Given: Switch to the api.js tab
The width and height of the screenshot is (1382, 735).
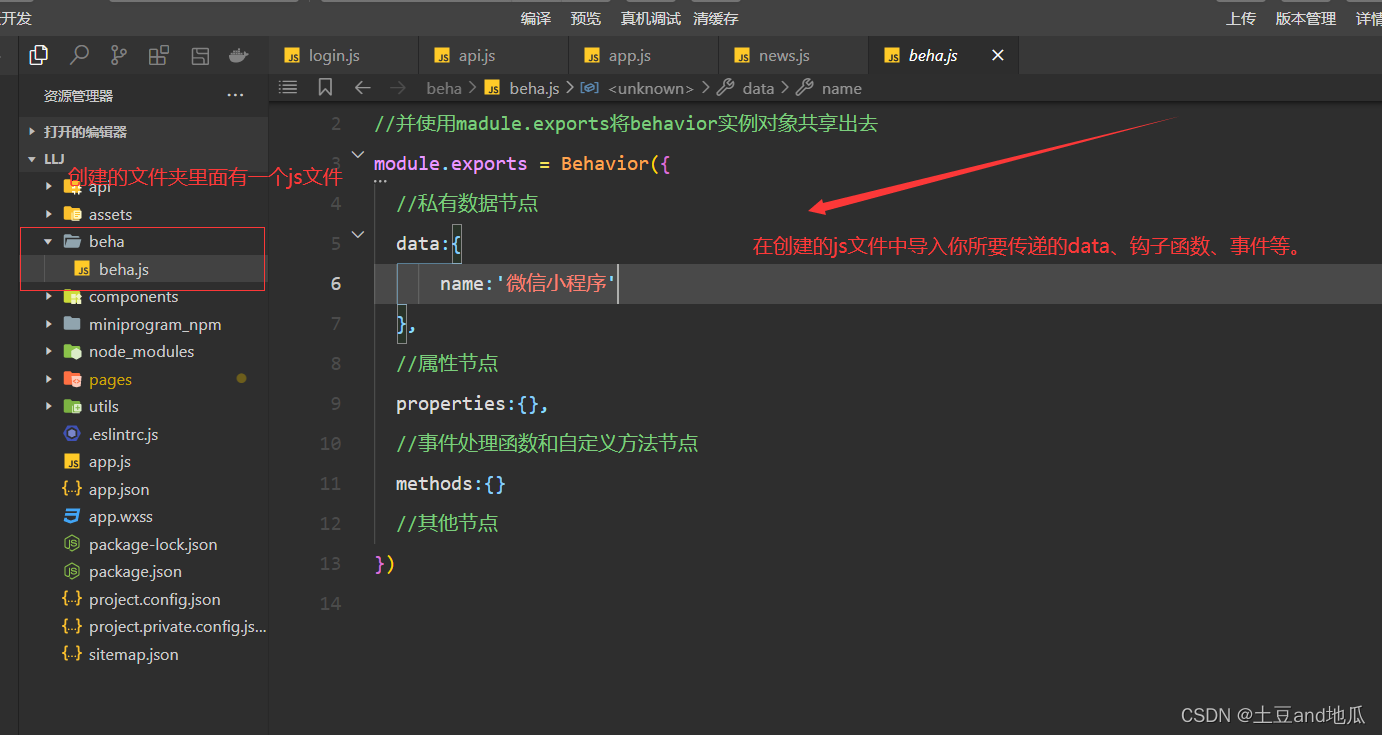Looking at the screenshot, I should click(x=493, y=56).
